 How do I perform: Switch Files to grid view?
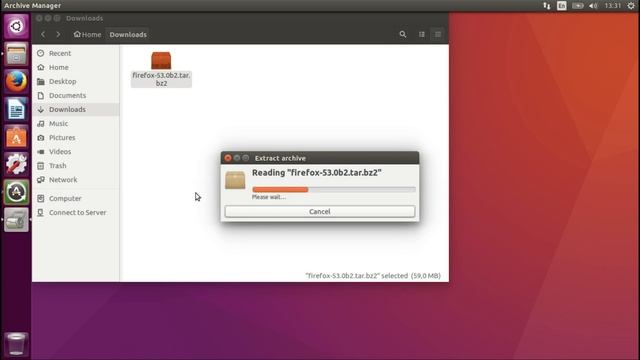(x=422, y=34)
